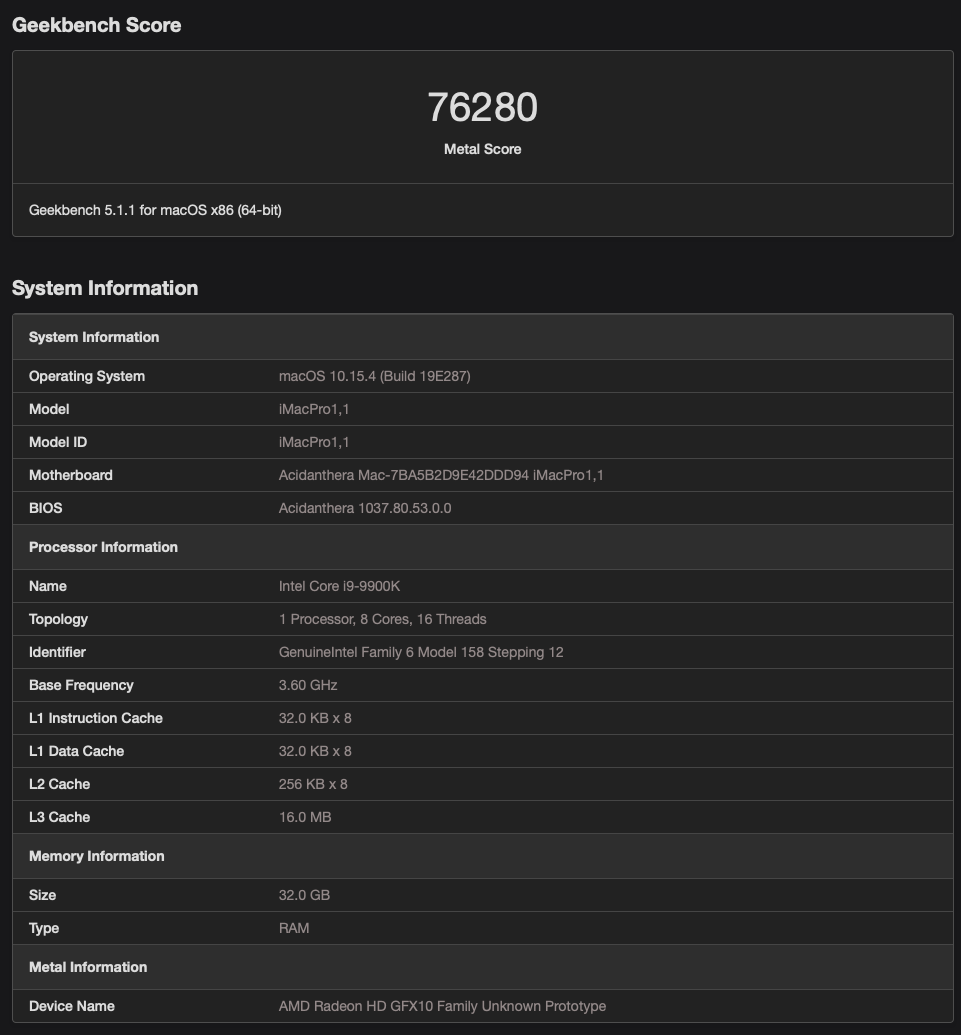Select 'Acidanthera 1037.80.53.0.0' BIOS value

[365, 508]
